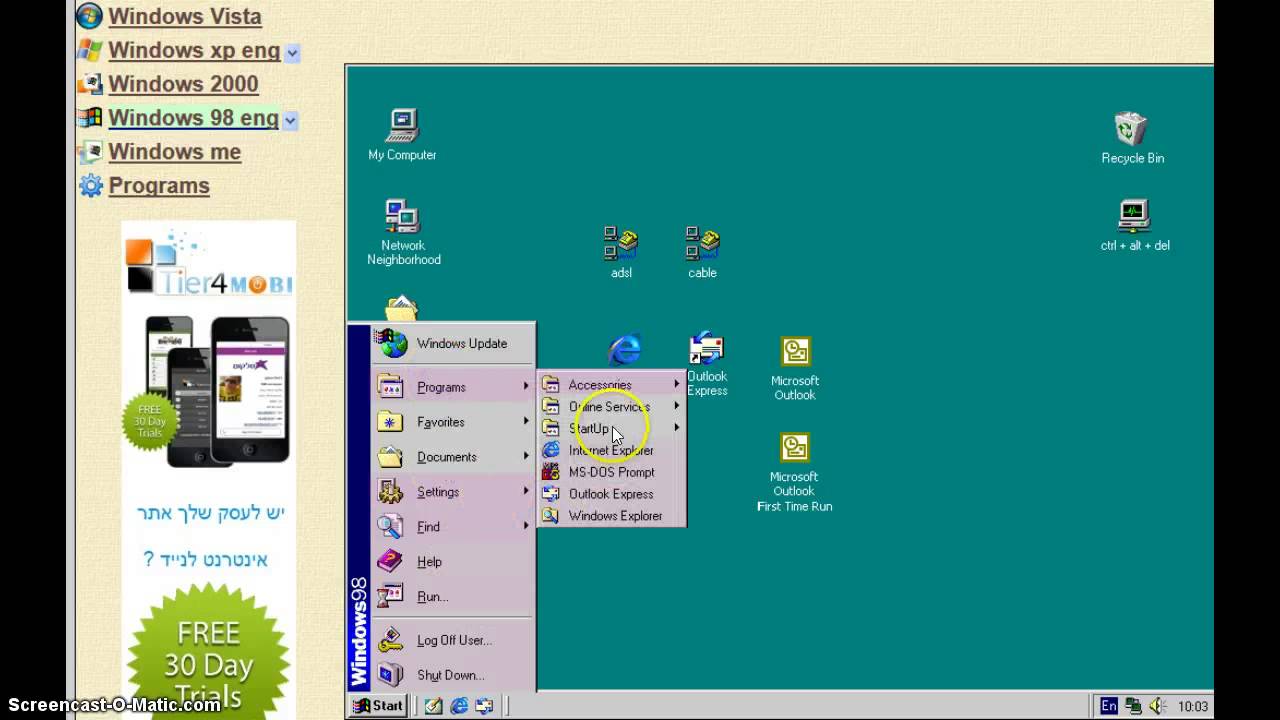
Task: Click the partially hidden folder icon on the desktop
Action: click(401, 308)
